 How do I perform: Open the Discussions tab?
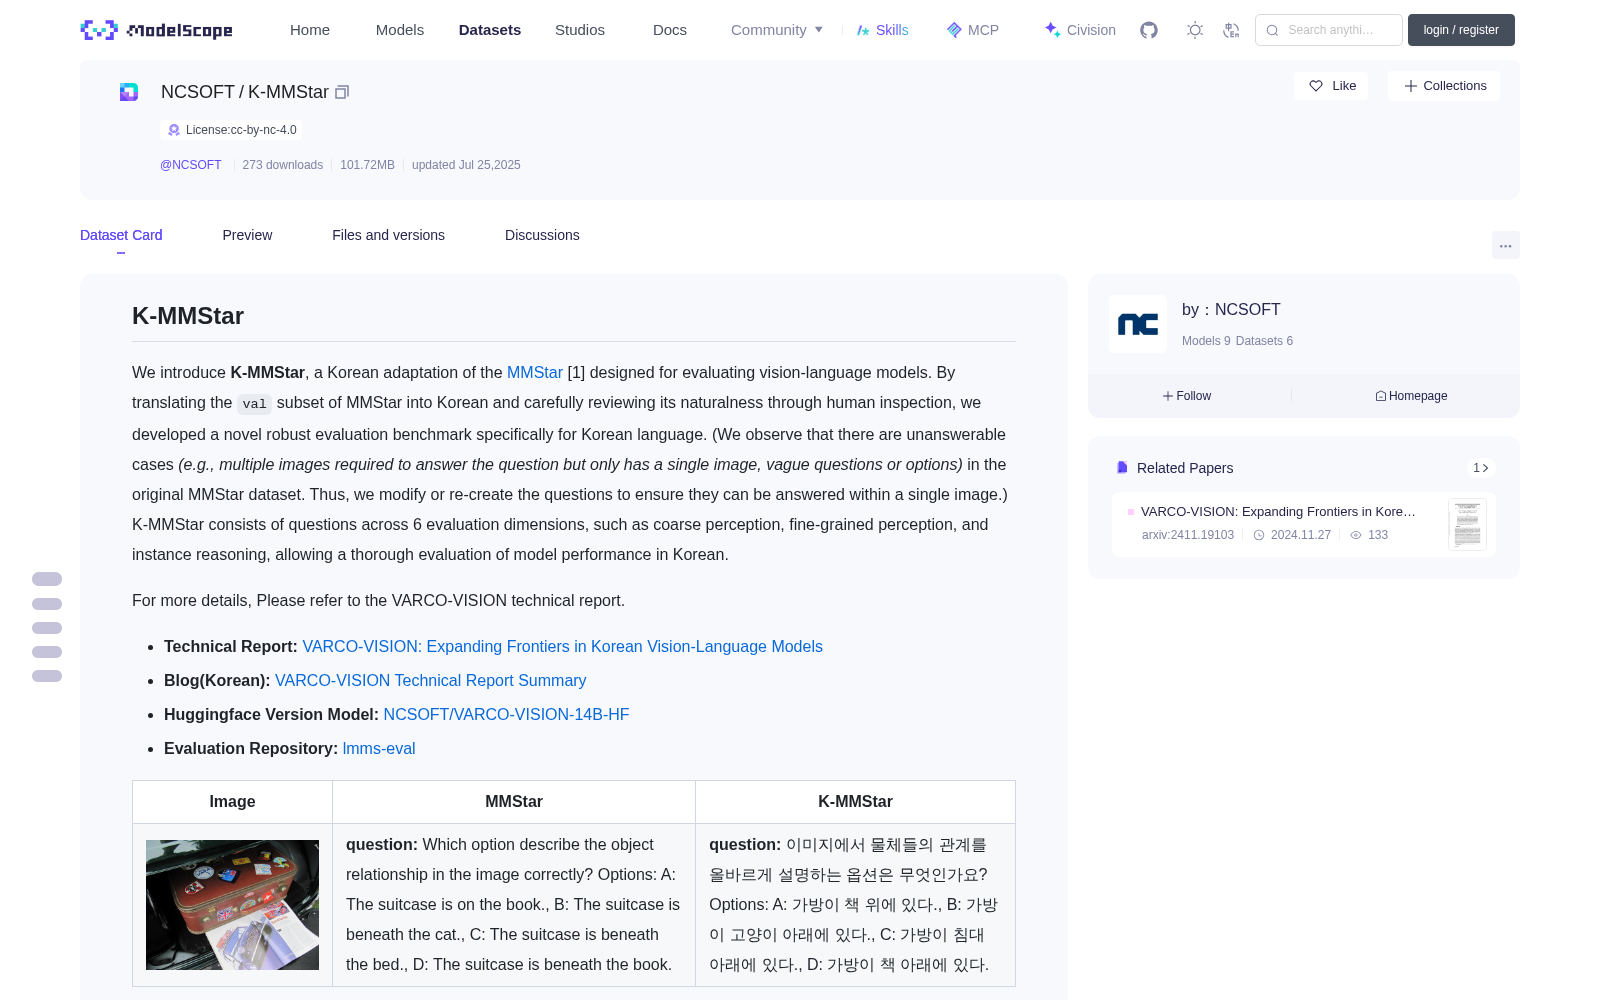(542, 235)
